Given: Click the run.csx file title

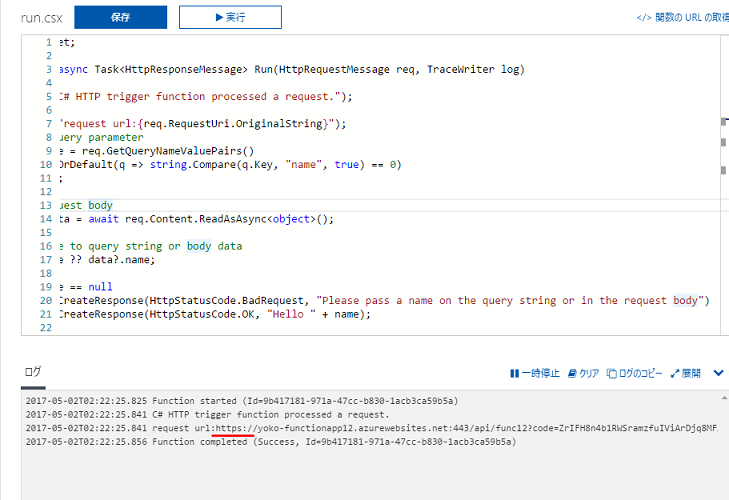Looking at the screenshot, I should 41,18.
